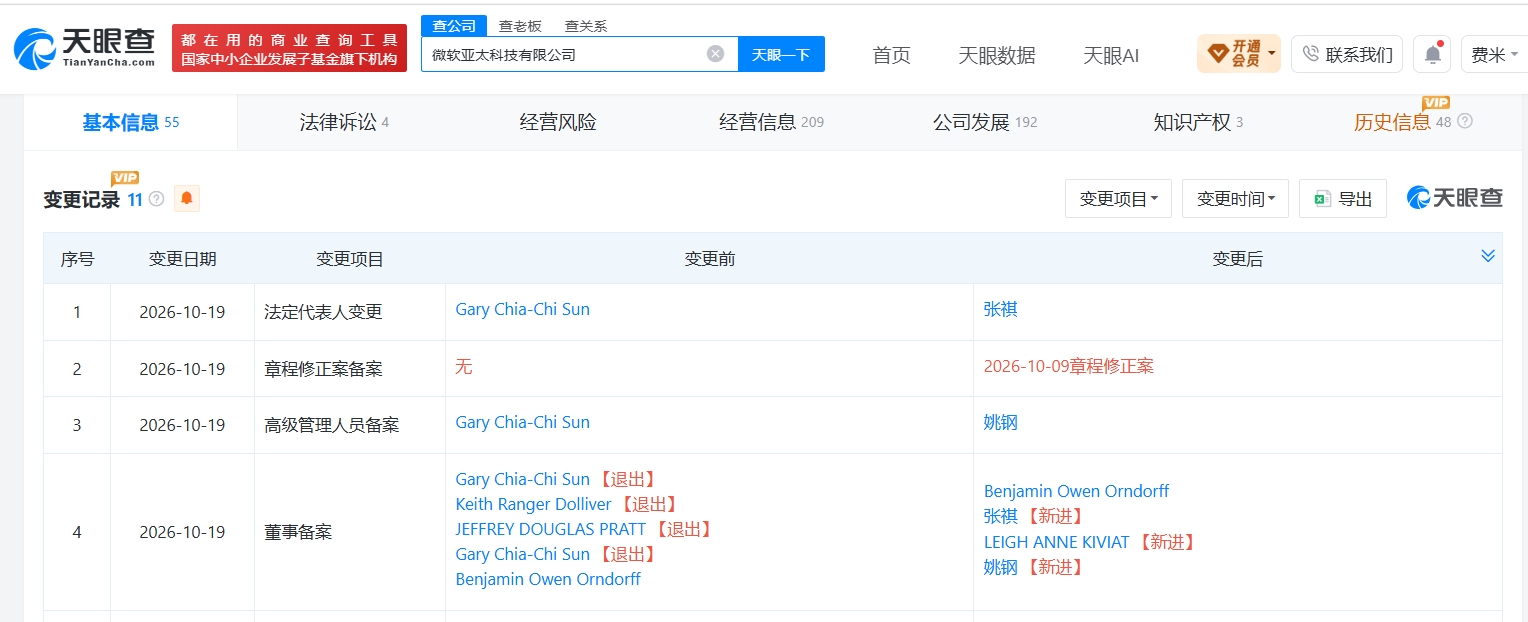Screen dimensions: 1528x622
Task: Clear the search box with the X icon
Action: [x=715, y=54]
